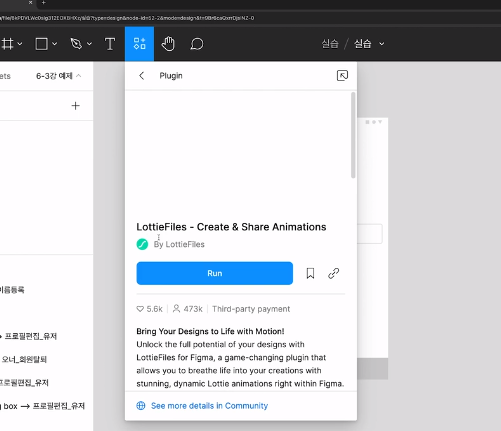Image resolution: width=501 pixels, height=431 pixels.
Task: Click the Bring Your Designs to Life heading
Action: [210, 331]
